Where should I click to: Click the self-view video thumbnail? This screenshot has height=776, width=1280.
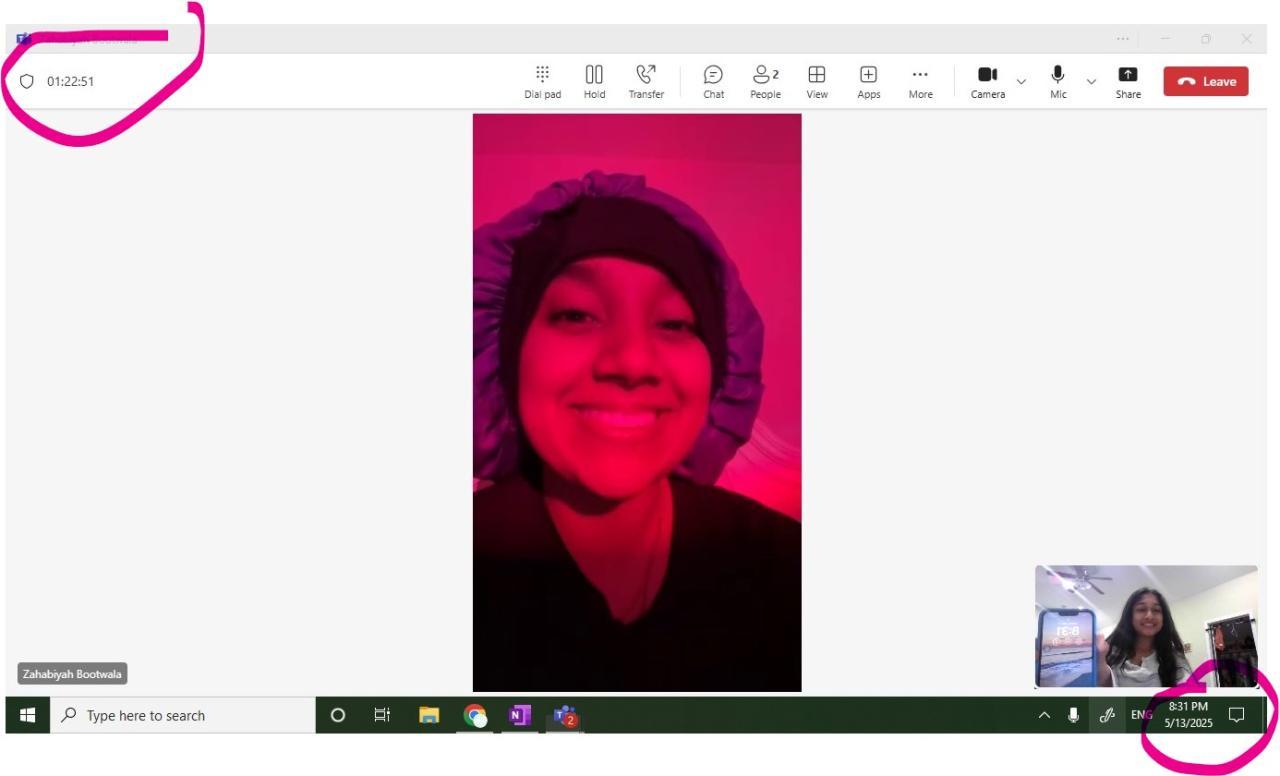click(1146, 626)
